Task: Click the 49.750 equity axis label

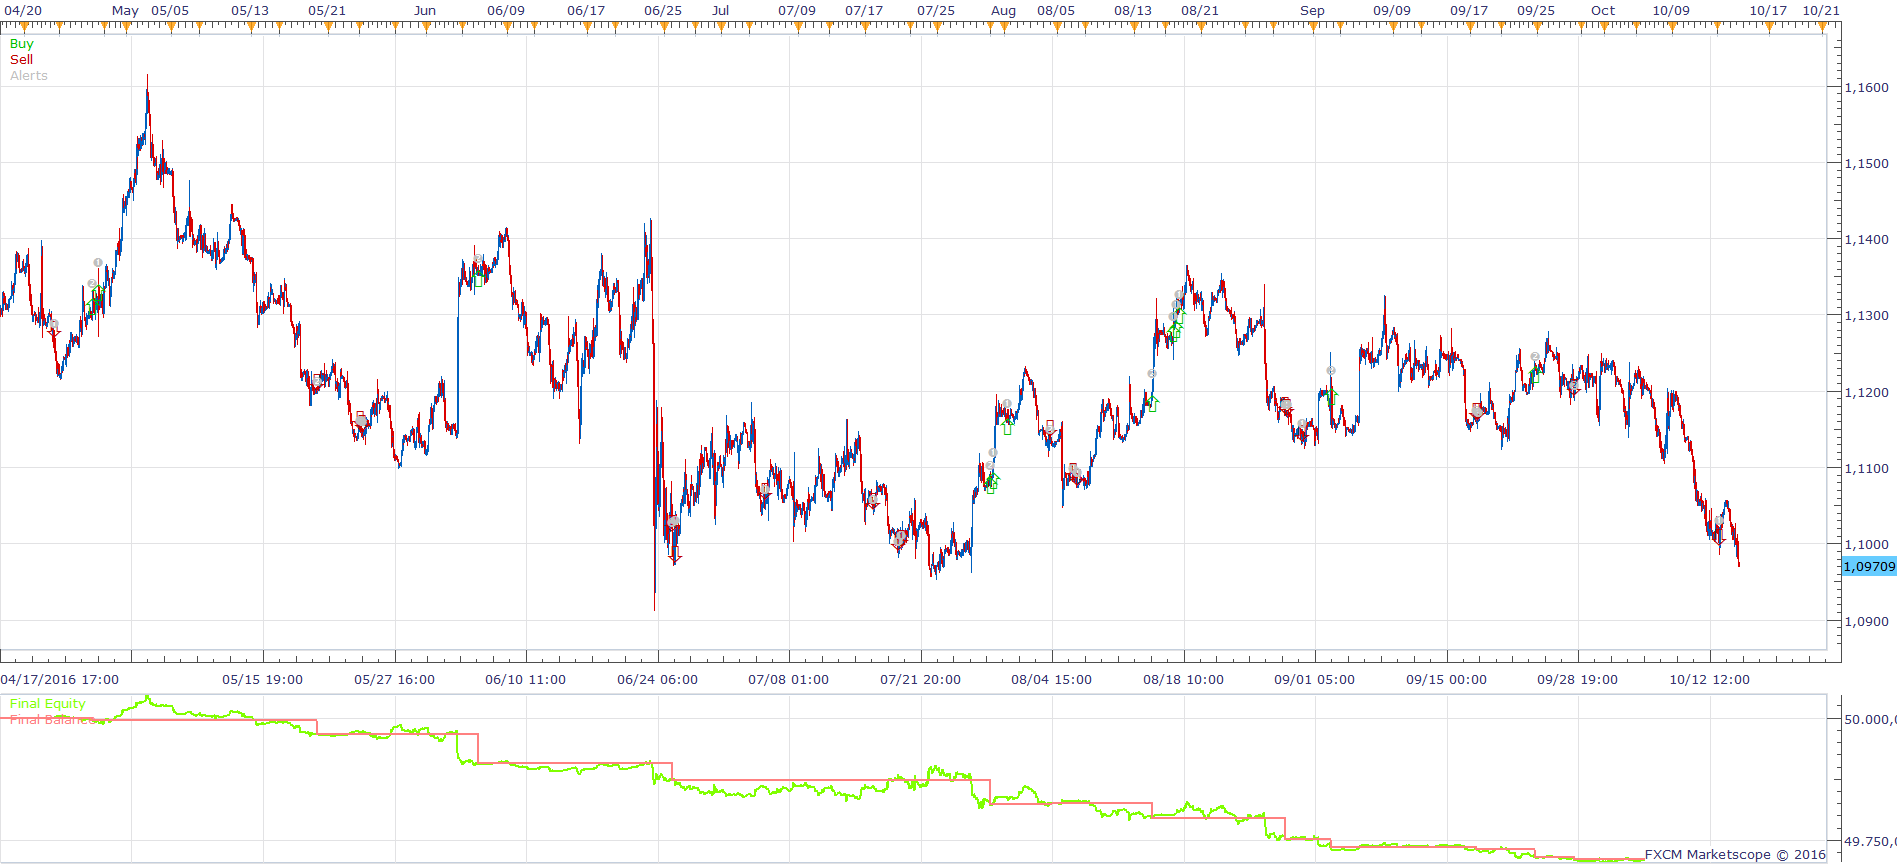Action: pyautogui.click(x=1870, y=842)
